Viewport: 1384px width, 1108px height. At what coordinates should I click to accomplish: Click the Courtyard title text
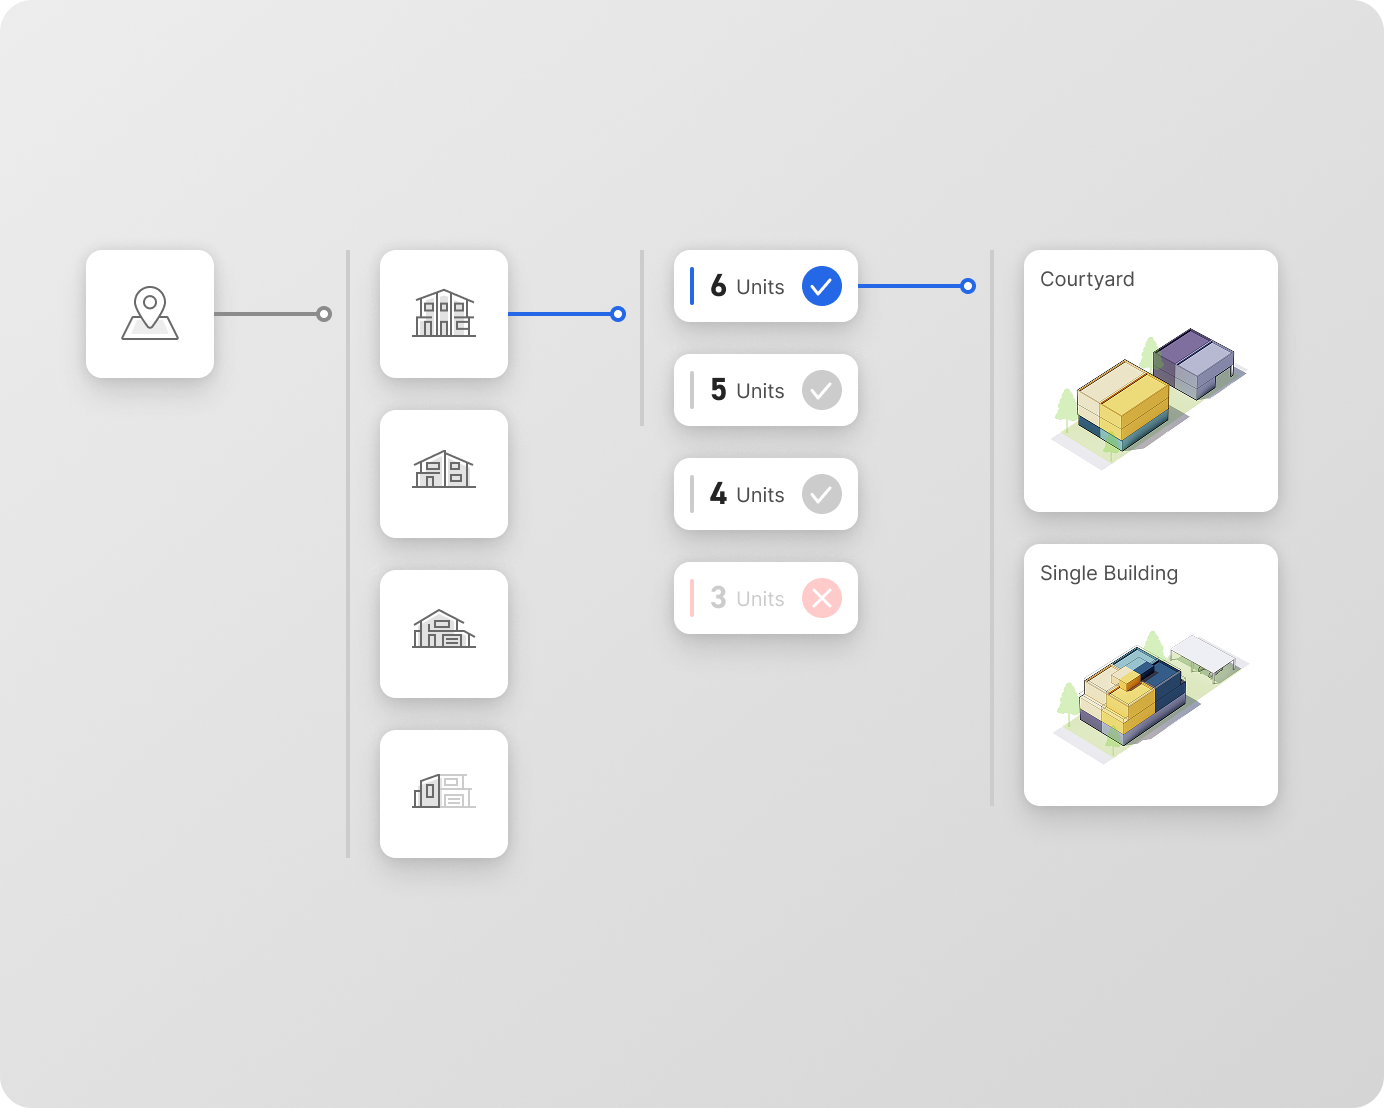point(1087,279)
